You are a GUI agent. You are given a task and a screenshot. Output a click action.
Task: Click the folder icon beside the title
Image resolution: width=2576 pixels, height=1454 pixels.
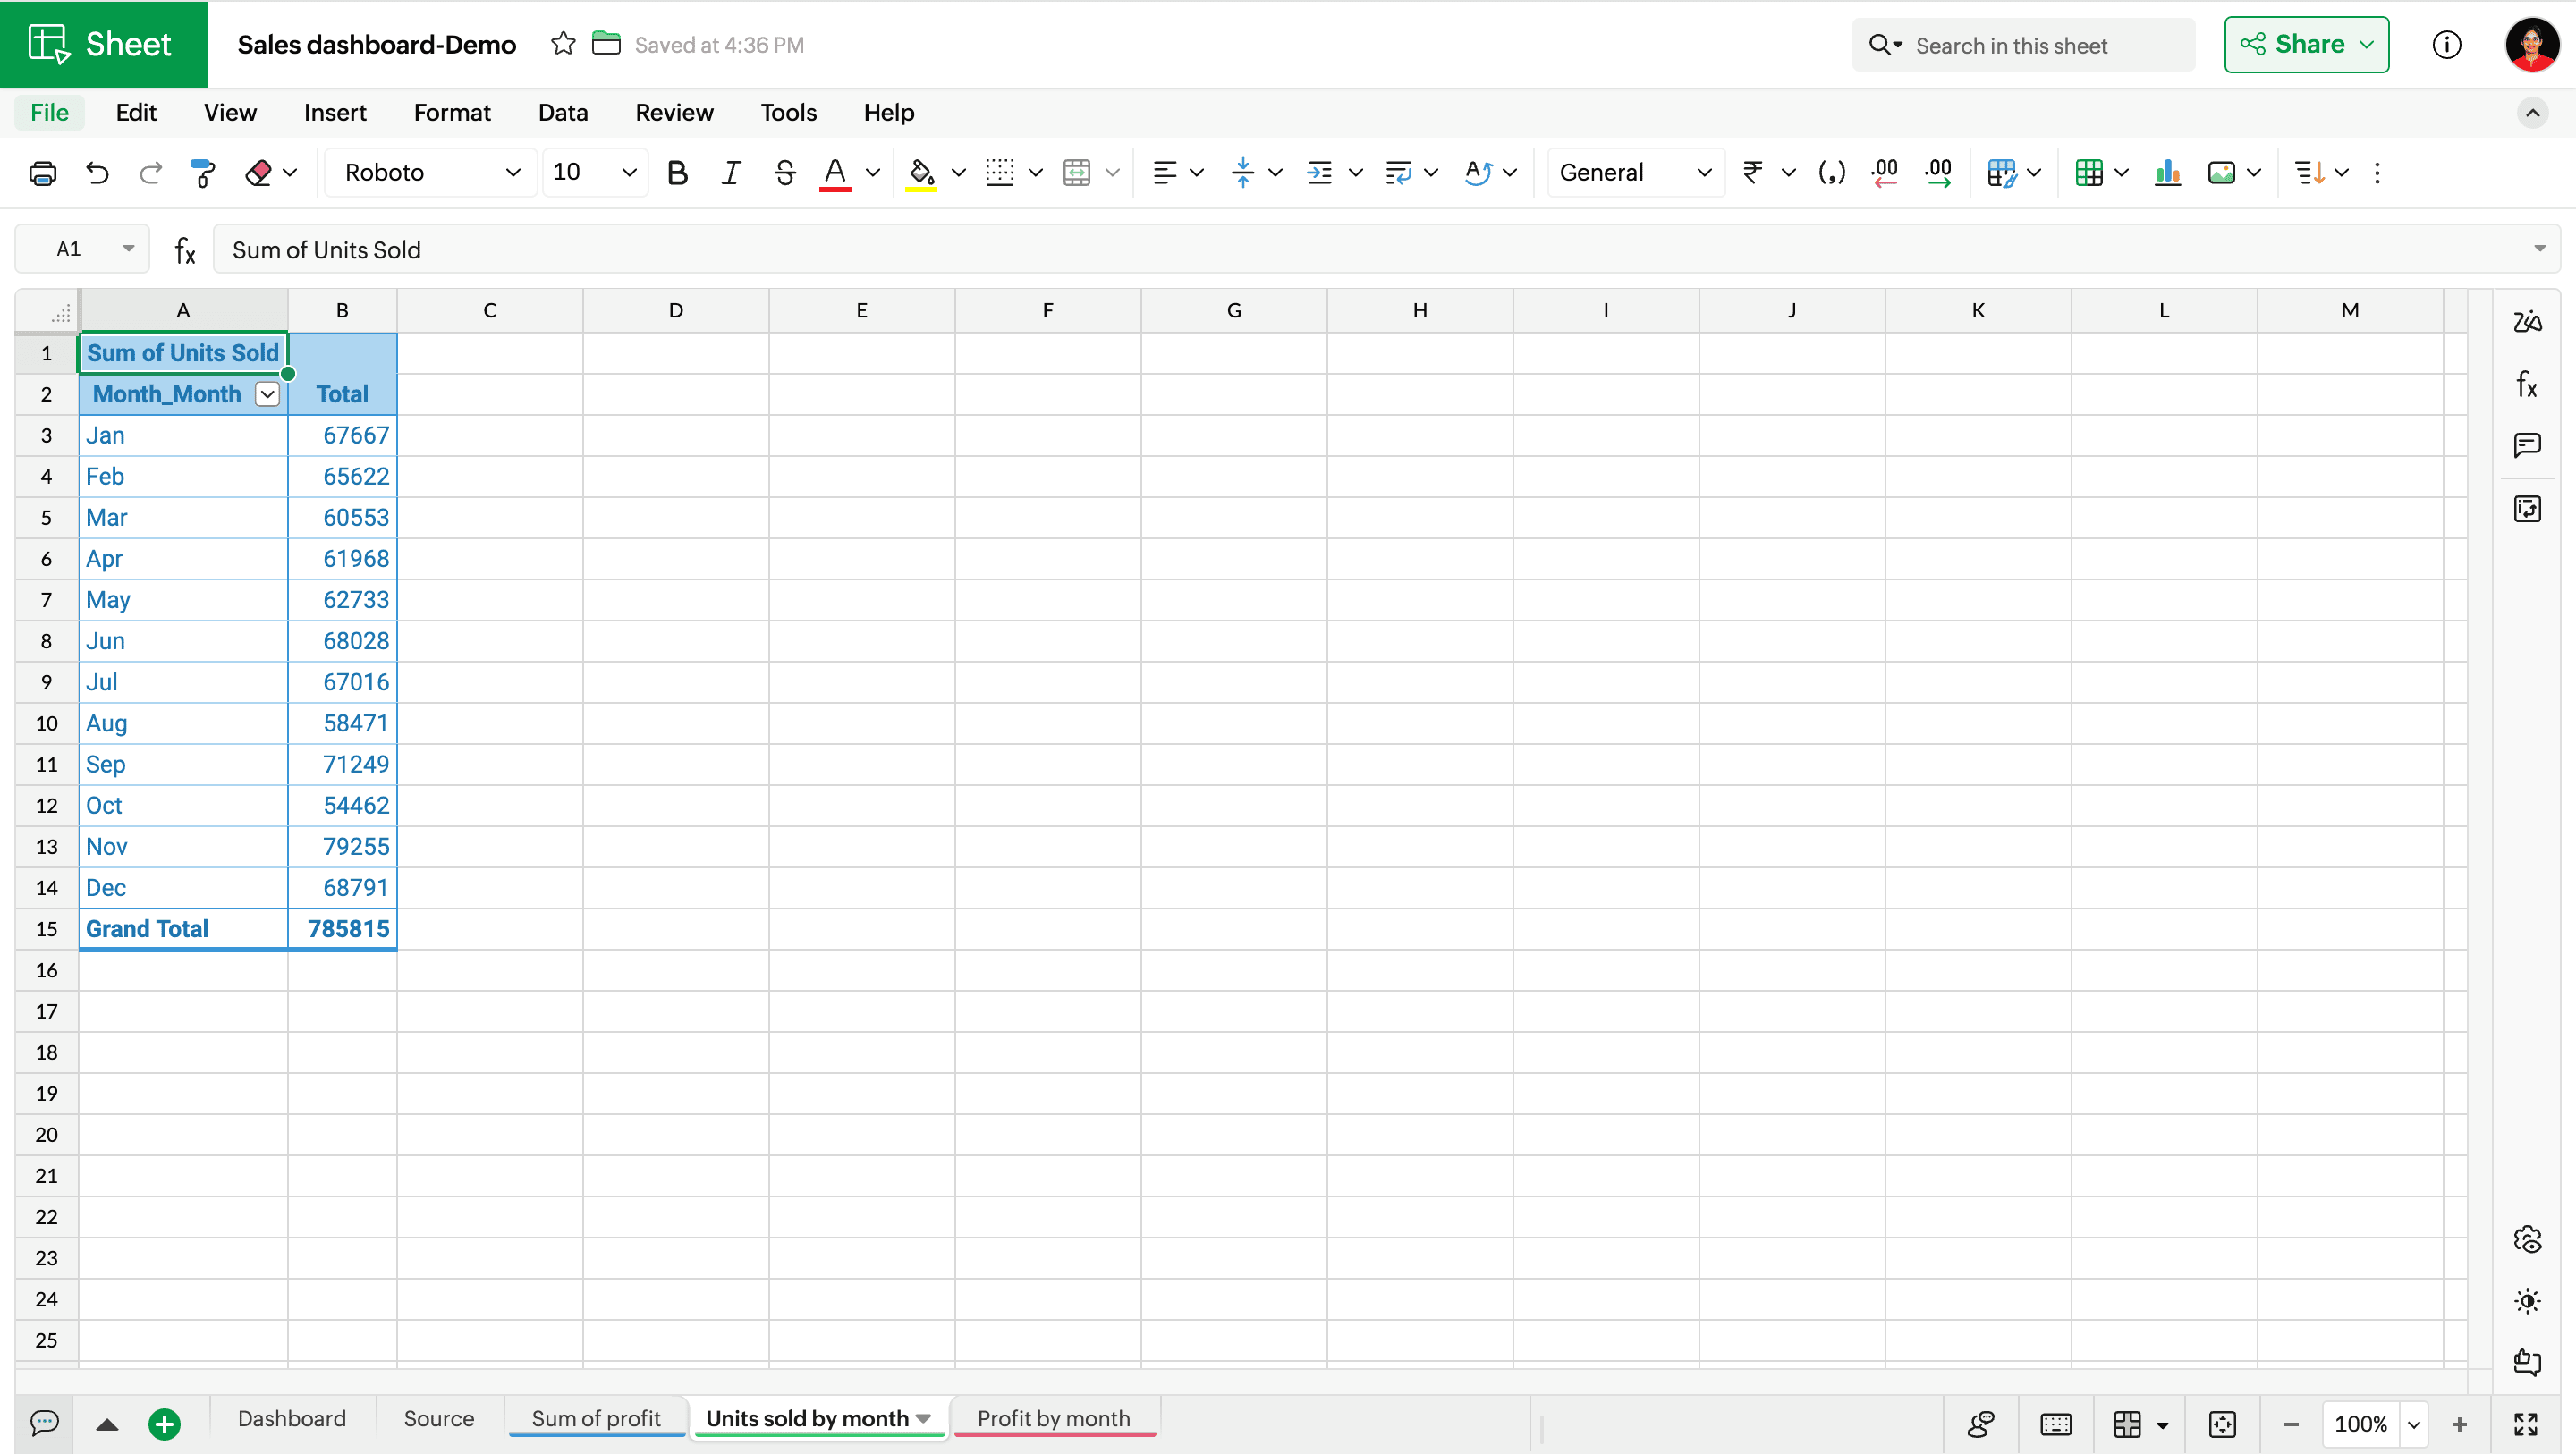(606, 44)
